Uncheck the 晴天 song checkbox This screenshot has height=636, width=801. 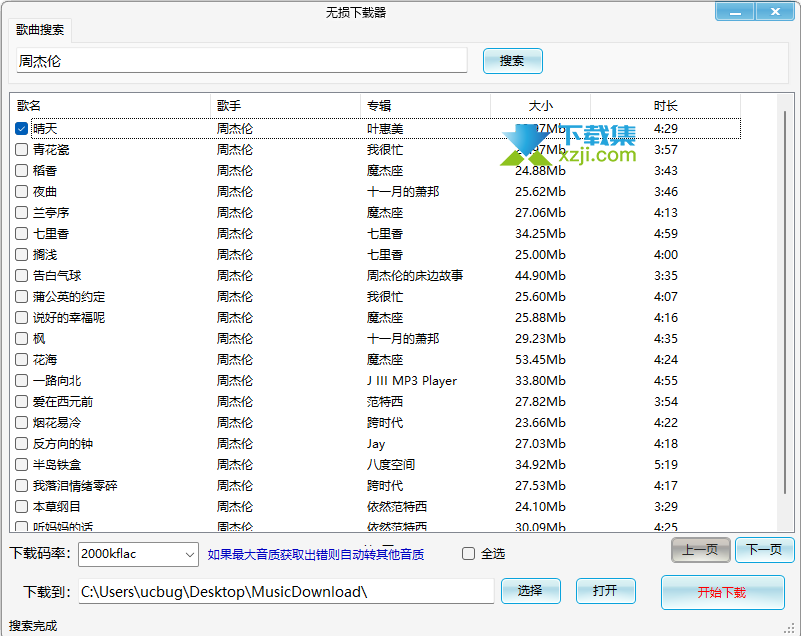(x=22, y=128)
